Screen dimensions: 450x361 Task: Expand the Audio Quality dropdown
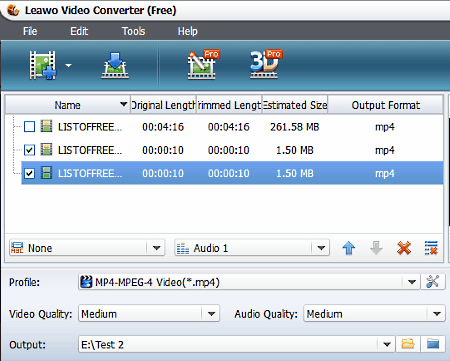coord(437,313)
